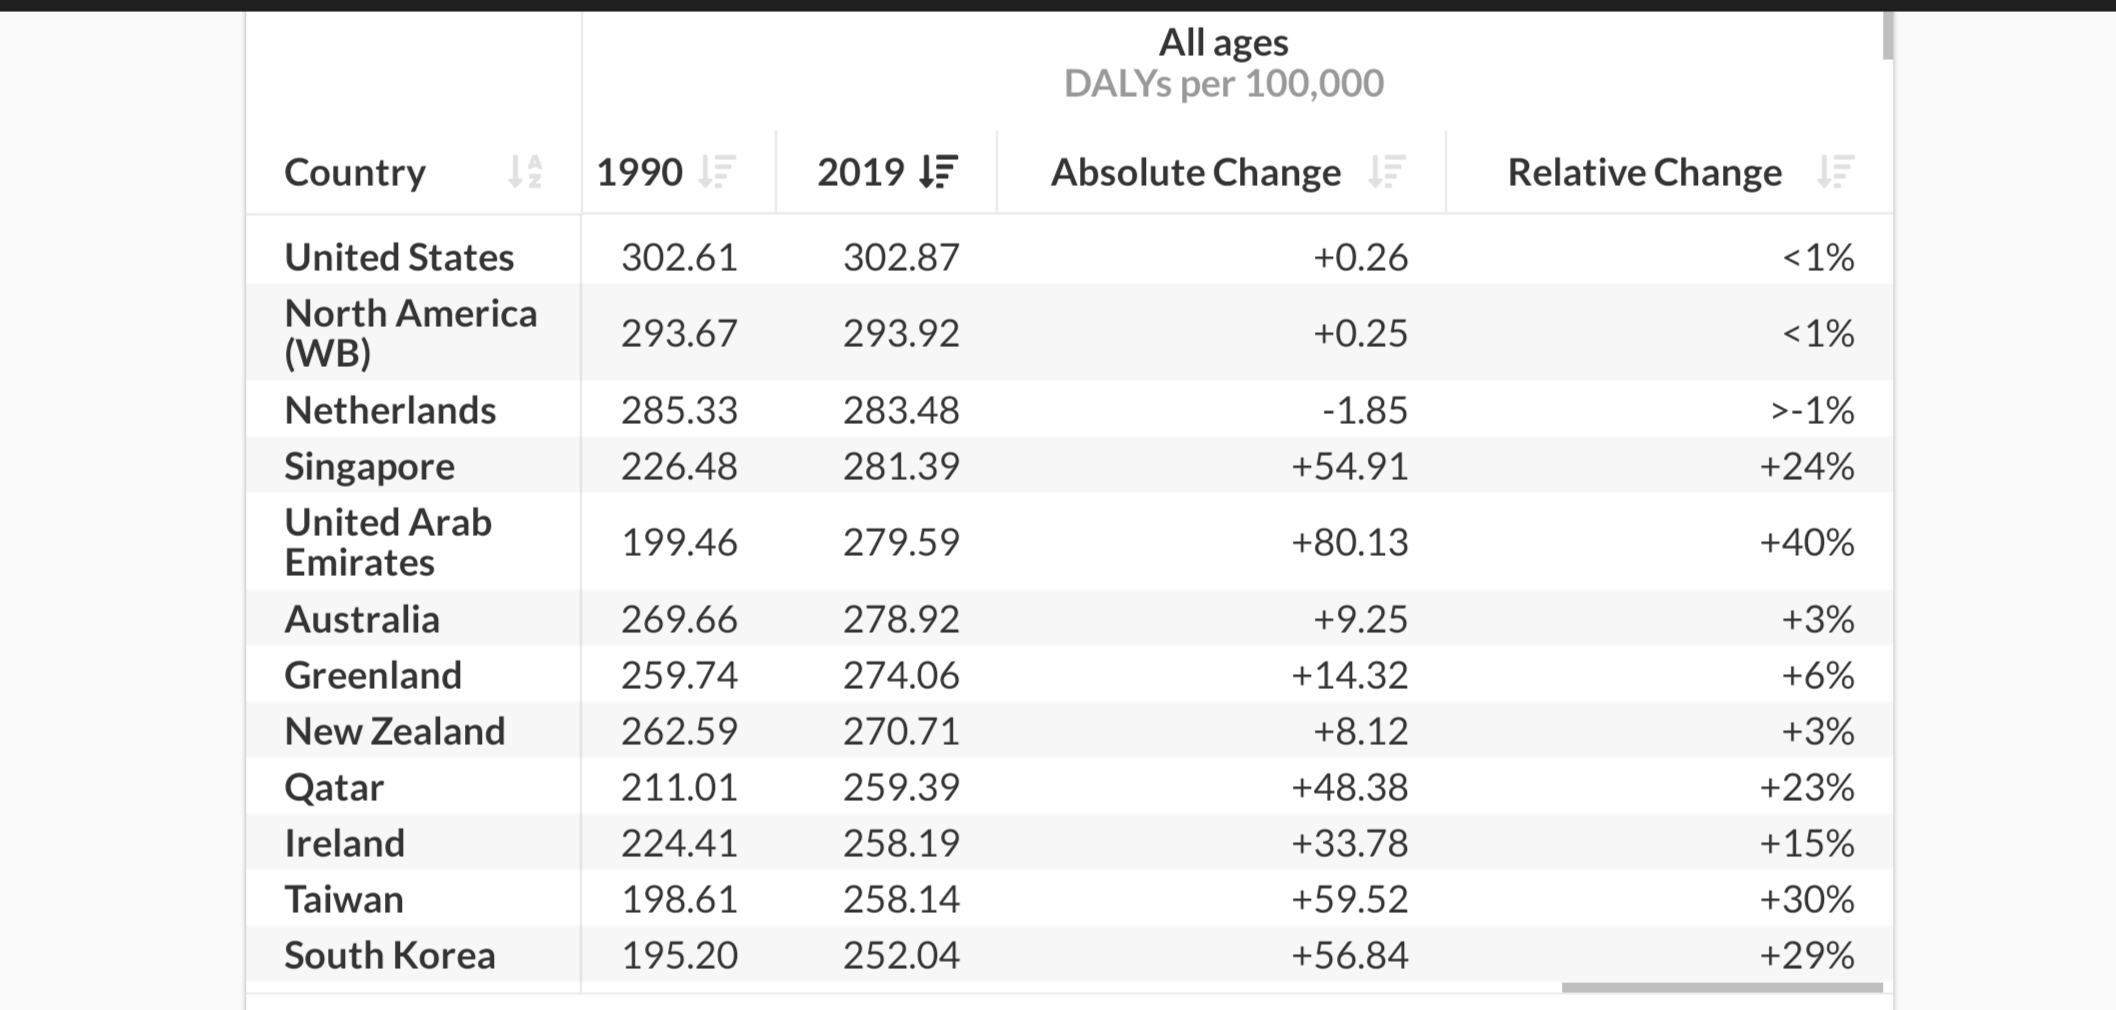Click the horizontal scrollbar at table bottom
This screenshot has width=2116, height=1010.
1721,988
